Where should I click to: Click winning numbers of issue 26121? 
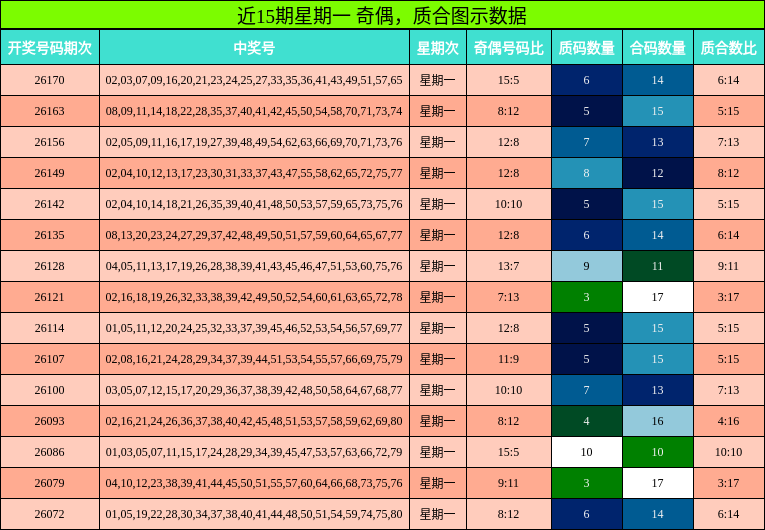(254, 297)
